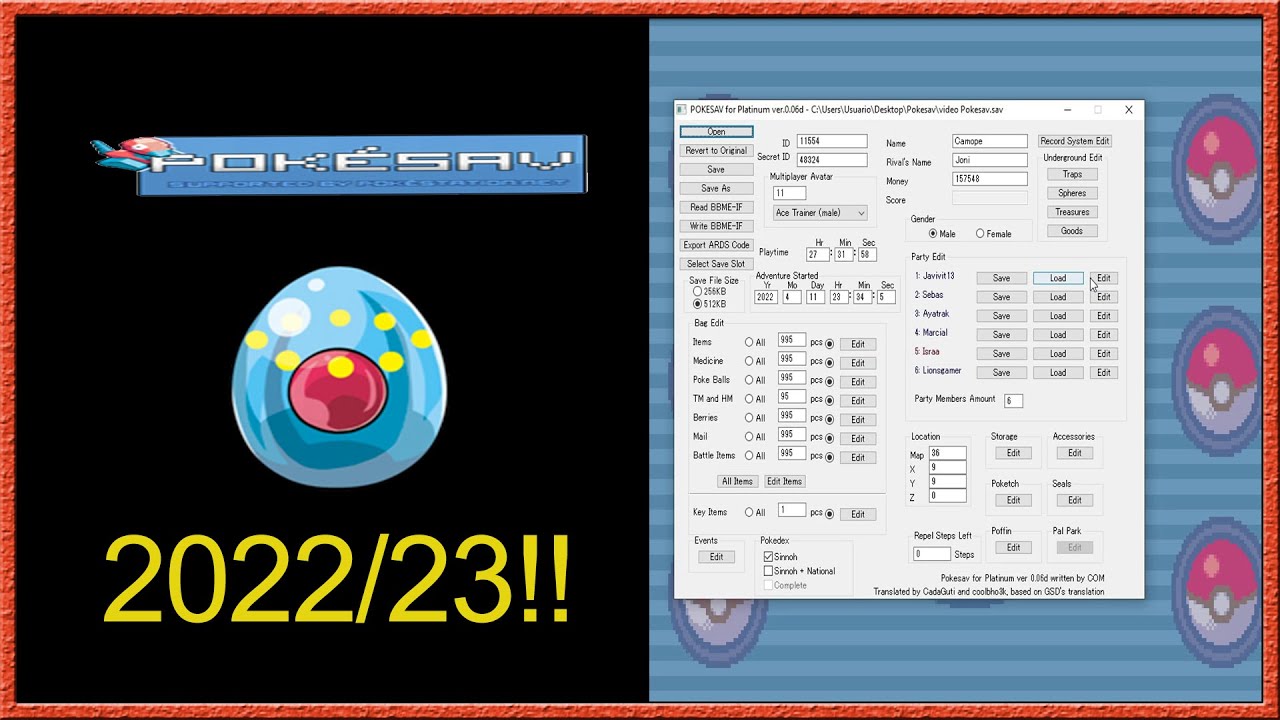Viewport: 1280px width, 720px height.
Task: Focus the trainer ID field
Action: (x=832, y=142)
